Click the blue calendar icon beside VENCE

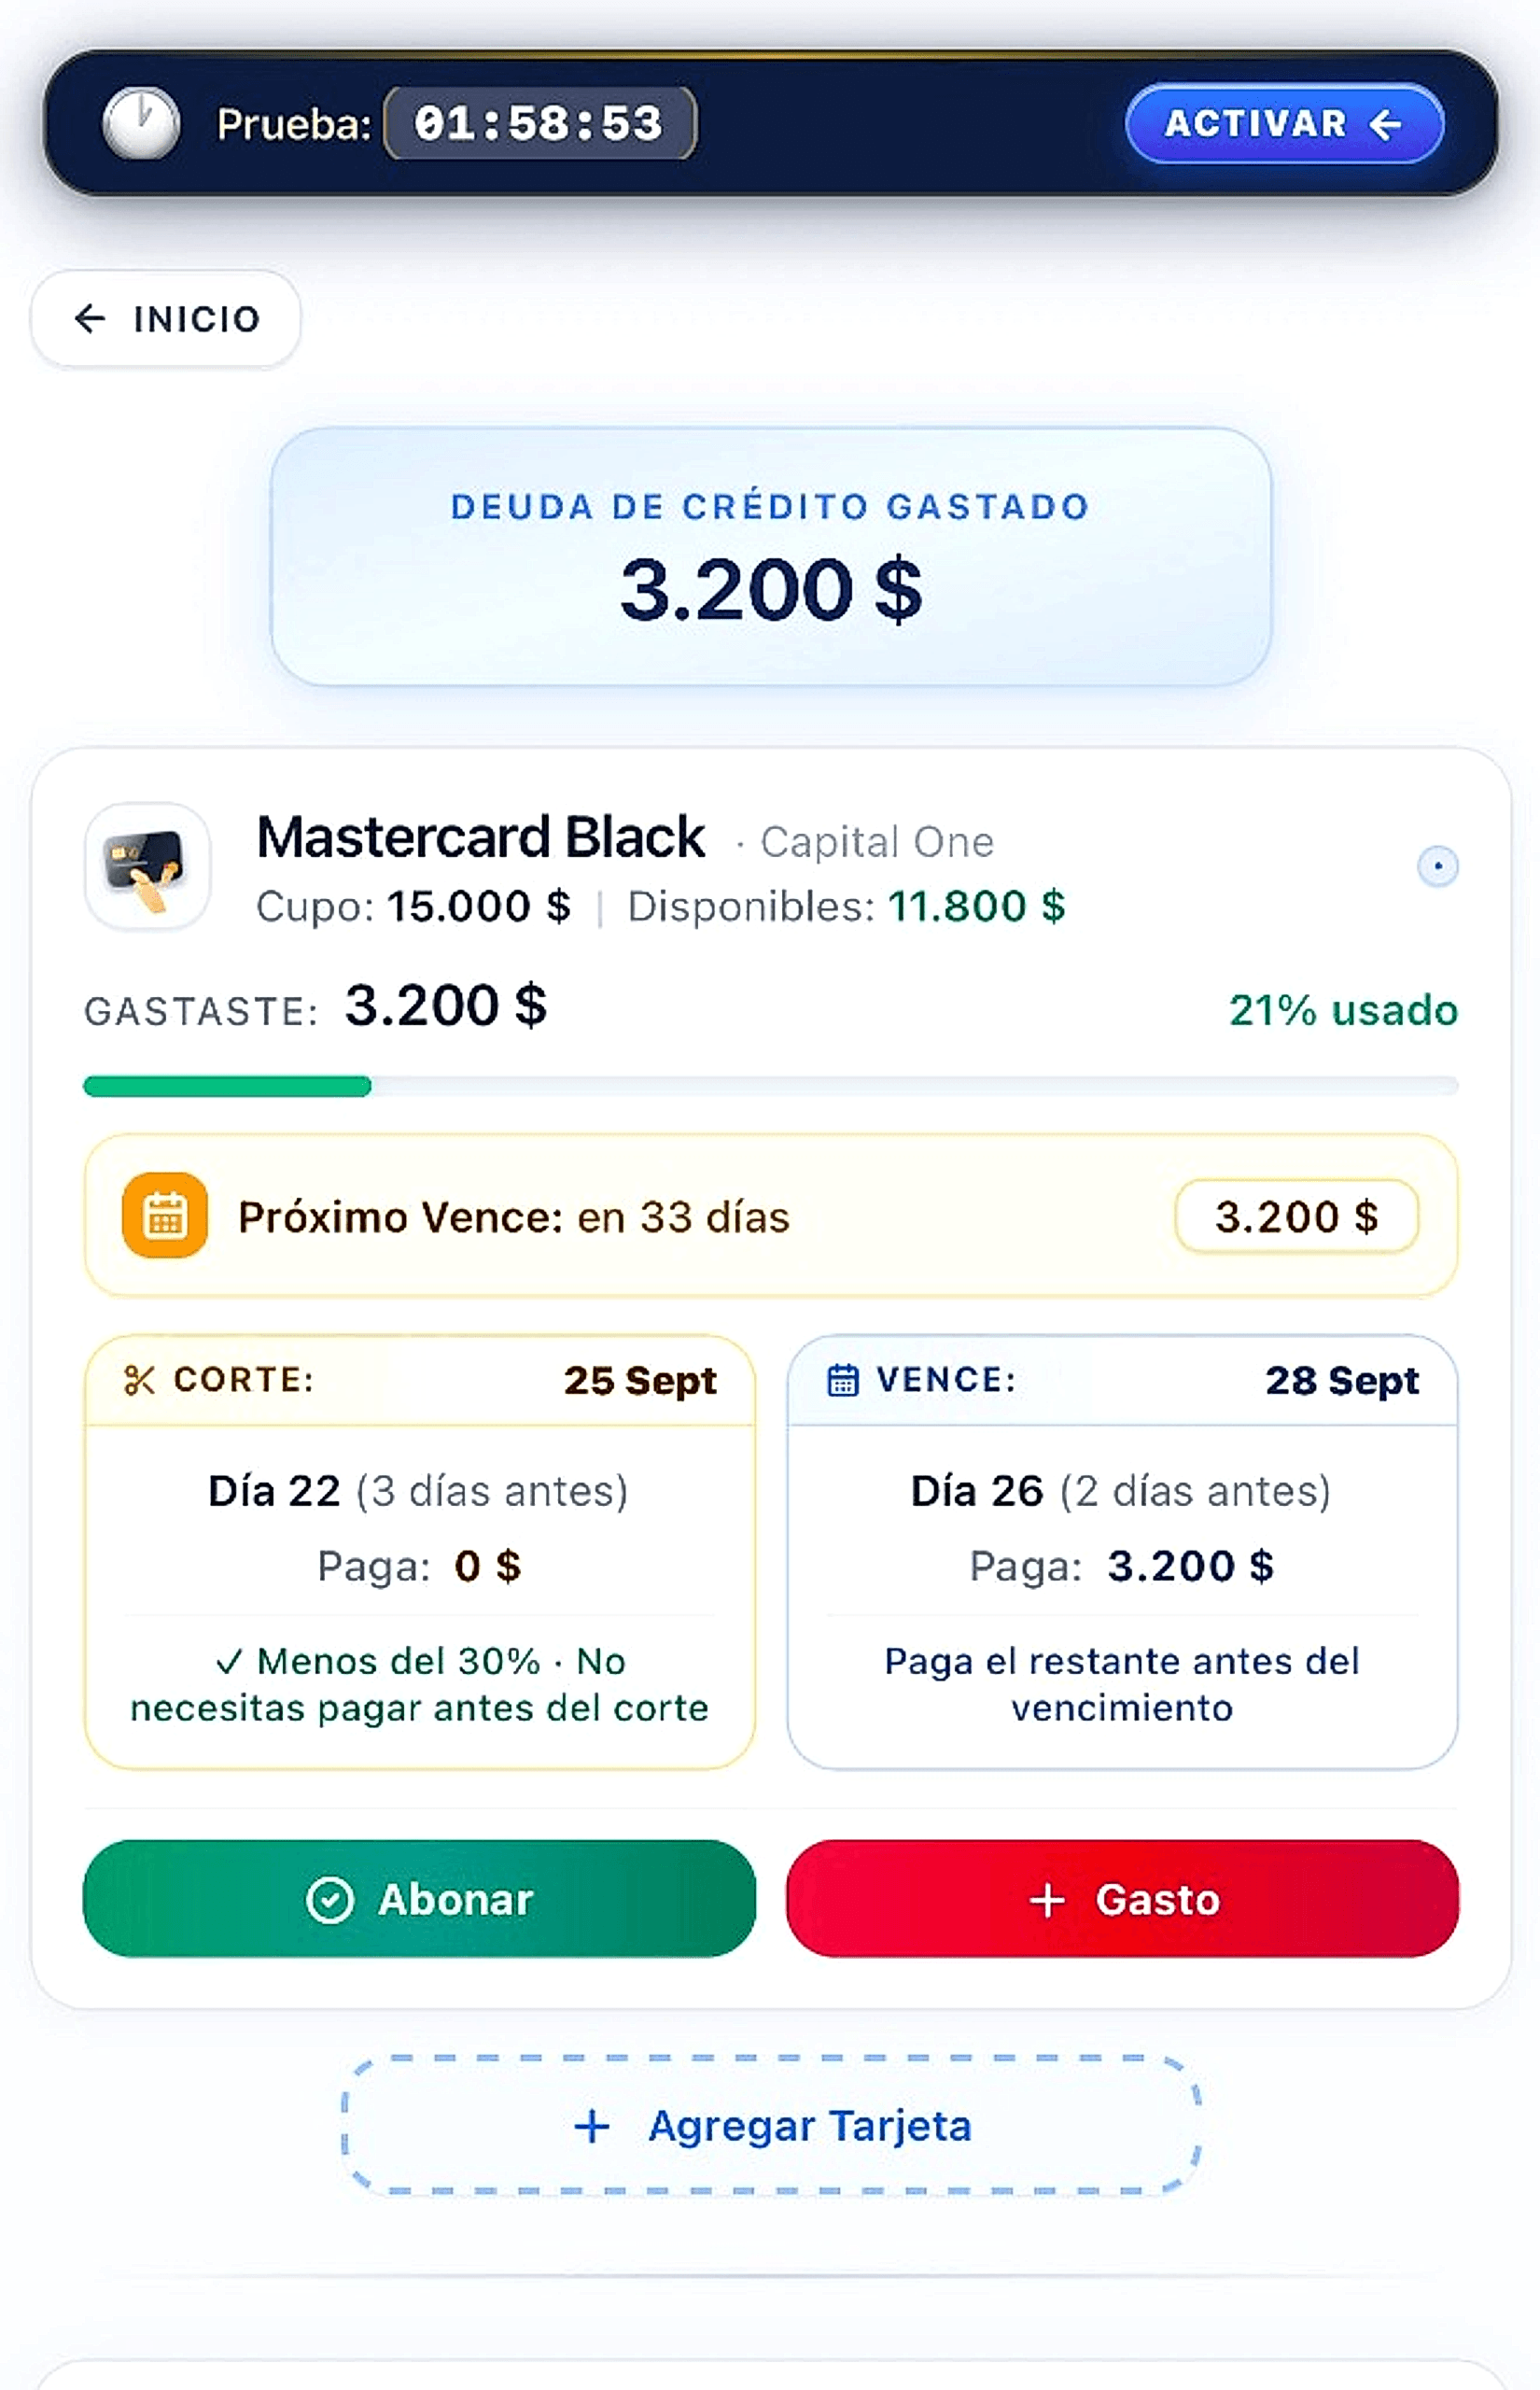843,1380
